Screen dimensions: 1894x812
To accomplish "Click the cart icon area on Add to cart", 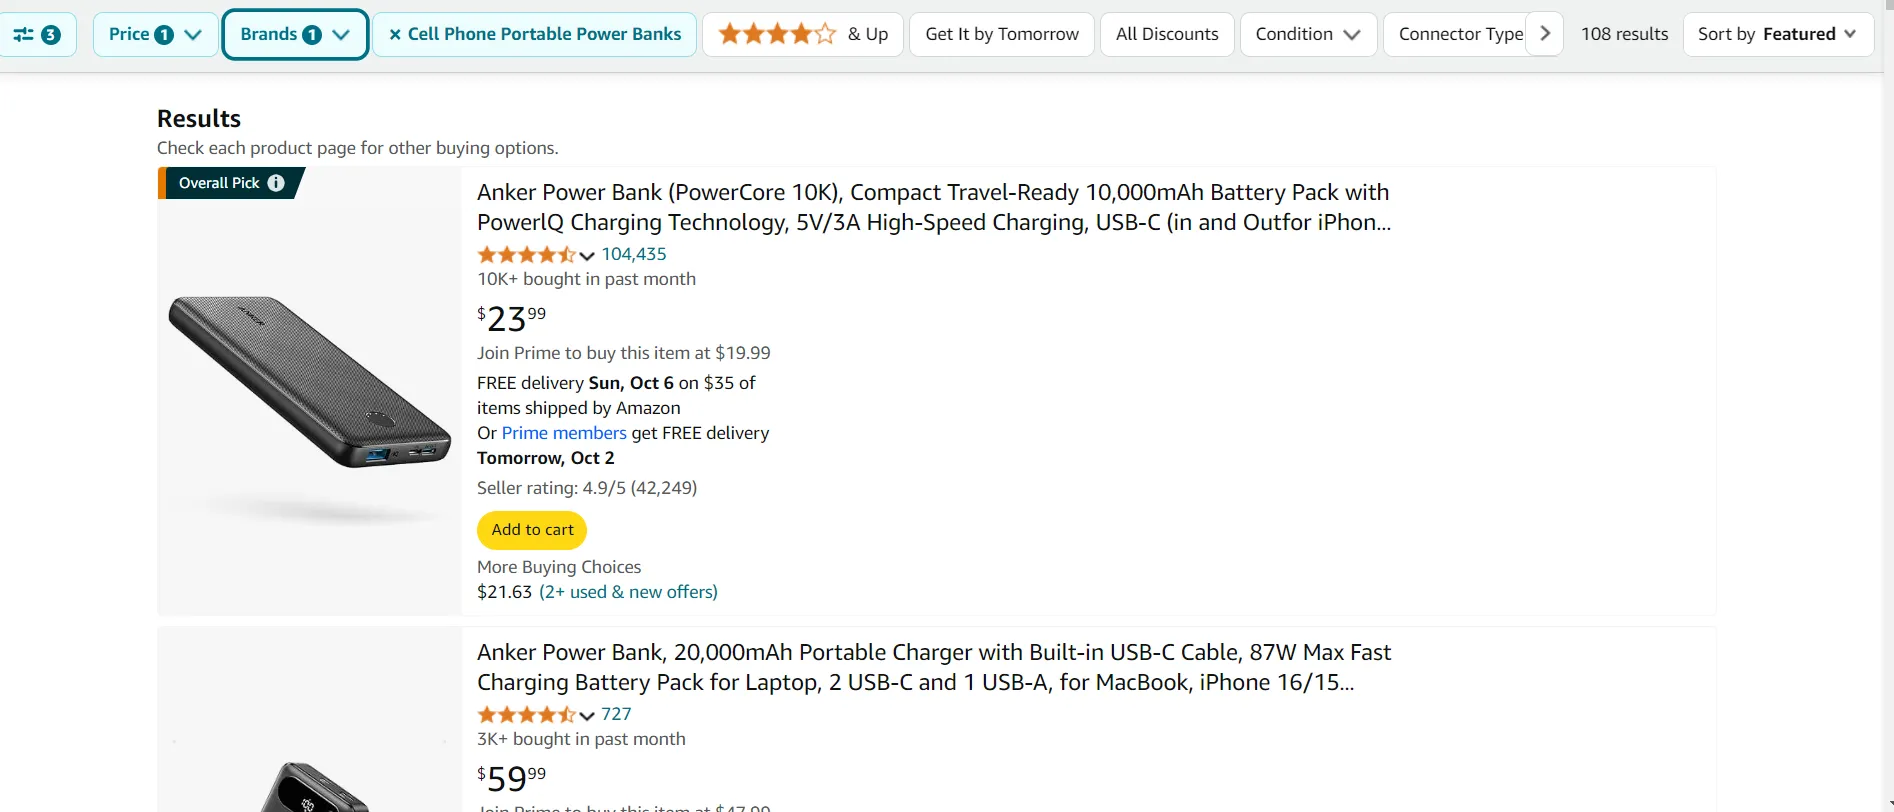I will [531, 530].
